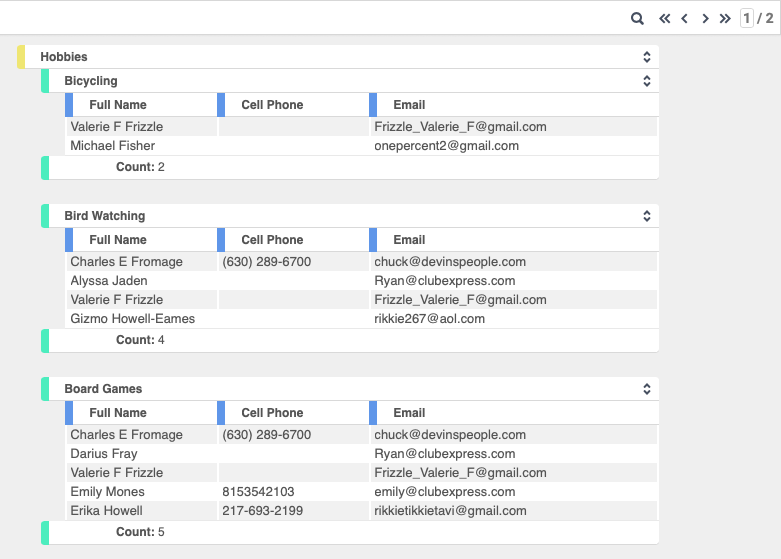
Task: Click (630) 289-6700 in Board Games
Action: 266,434
